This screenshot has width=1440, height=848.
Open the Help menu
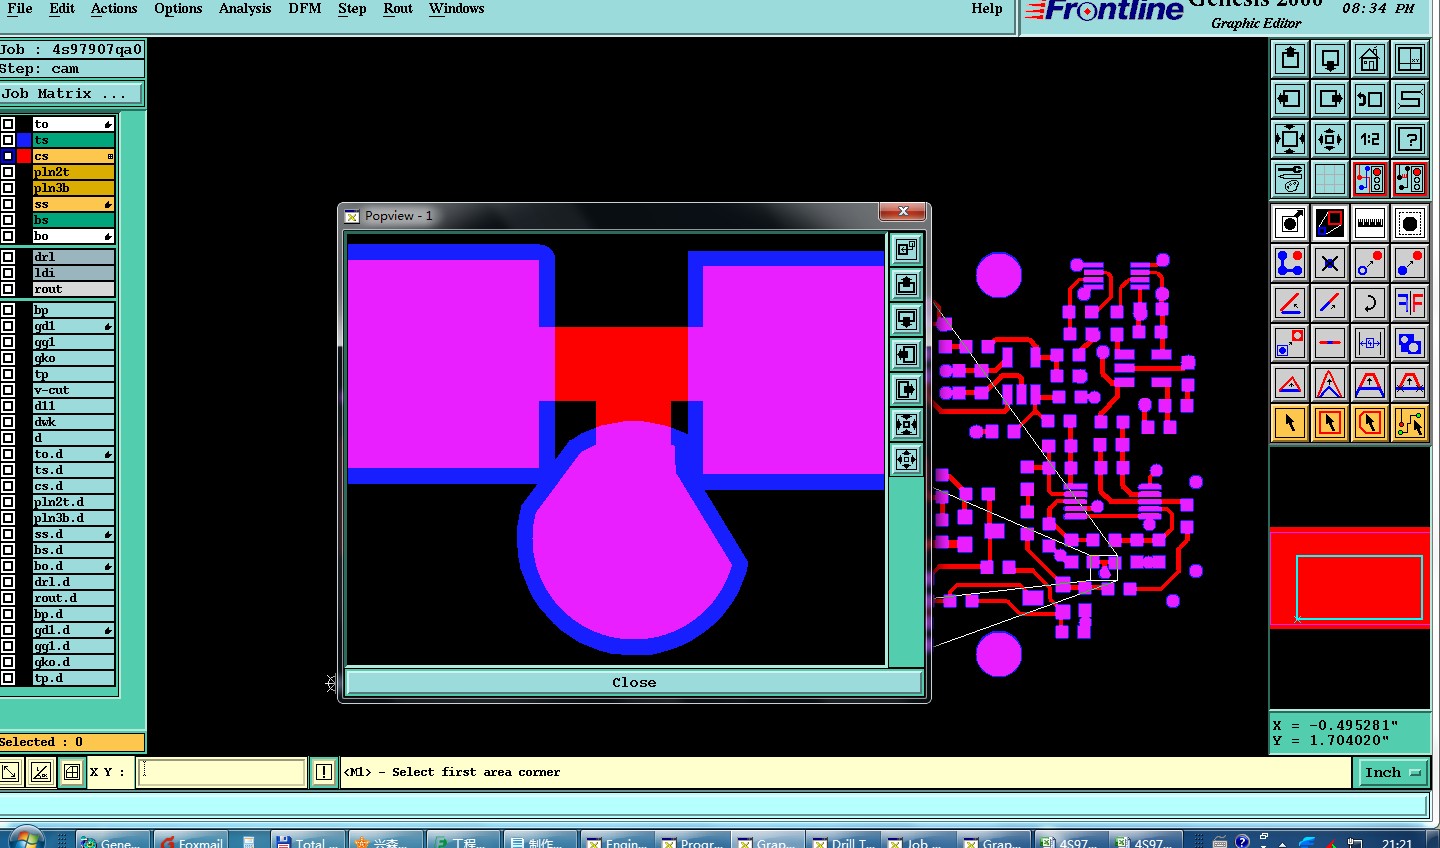986,9
